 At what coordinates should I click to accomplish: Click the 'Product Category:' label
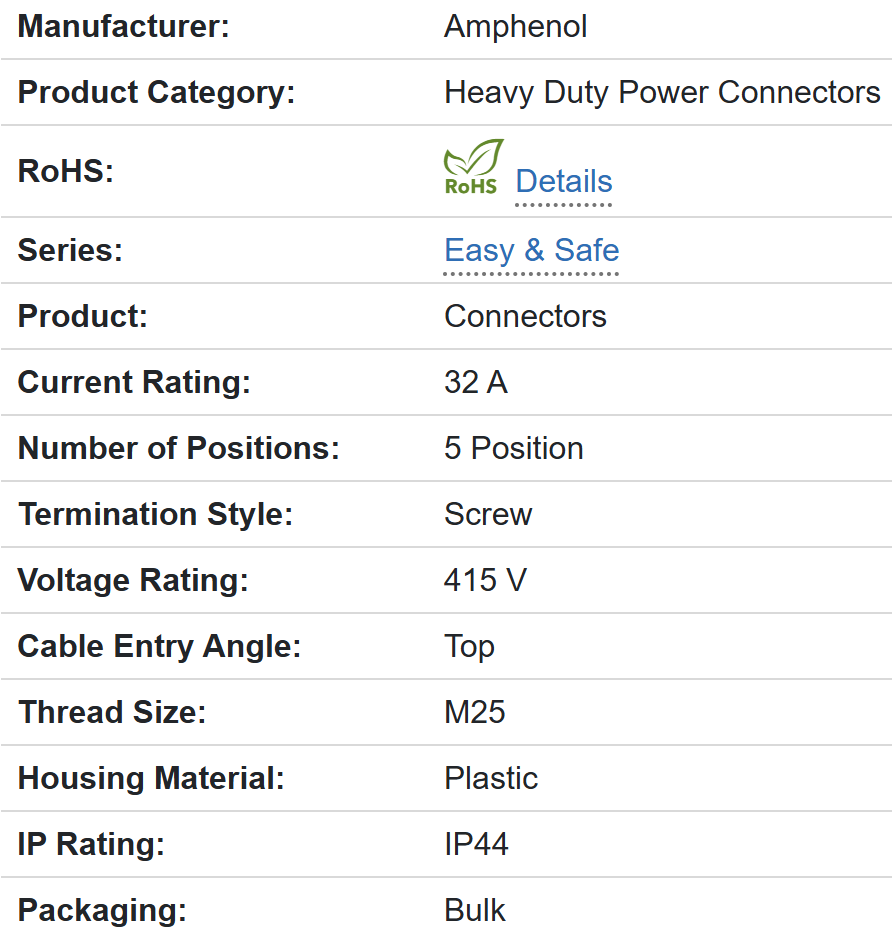click(156, 93)
